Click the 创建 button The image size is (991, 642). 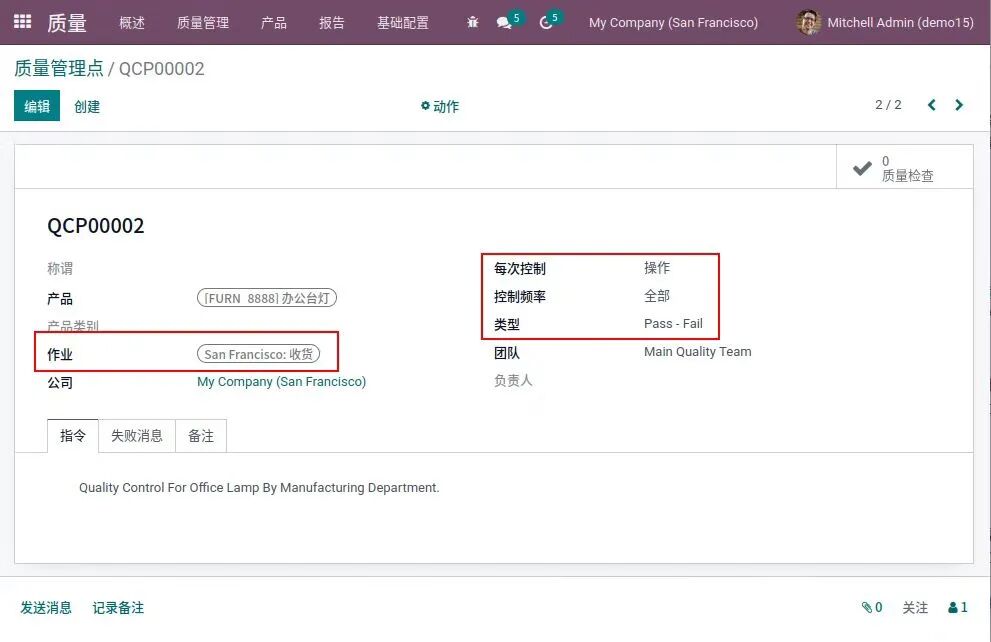point(87,106)
